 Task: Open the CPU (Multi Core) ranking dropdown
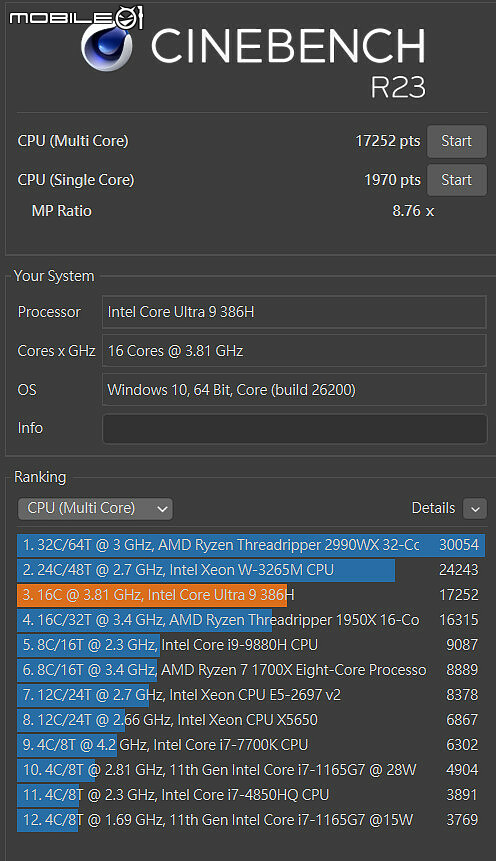(x=95, y=508)
